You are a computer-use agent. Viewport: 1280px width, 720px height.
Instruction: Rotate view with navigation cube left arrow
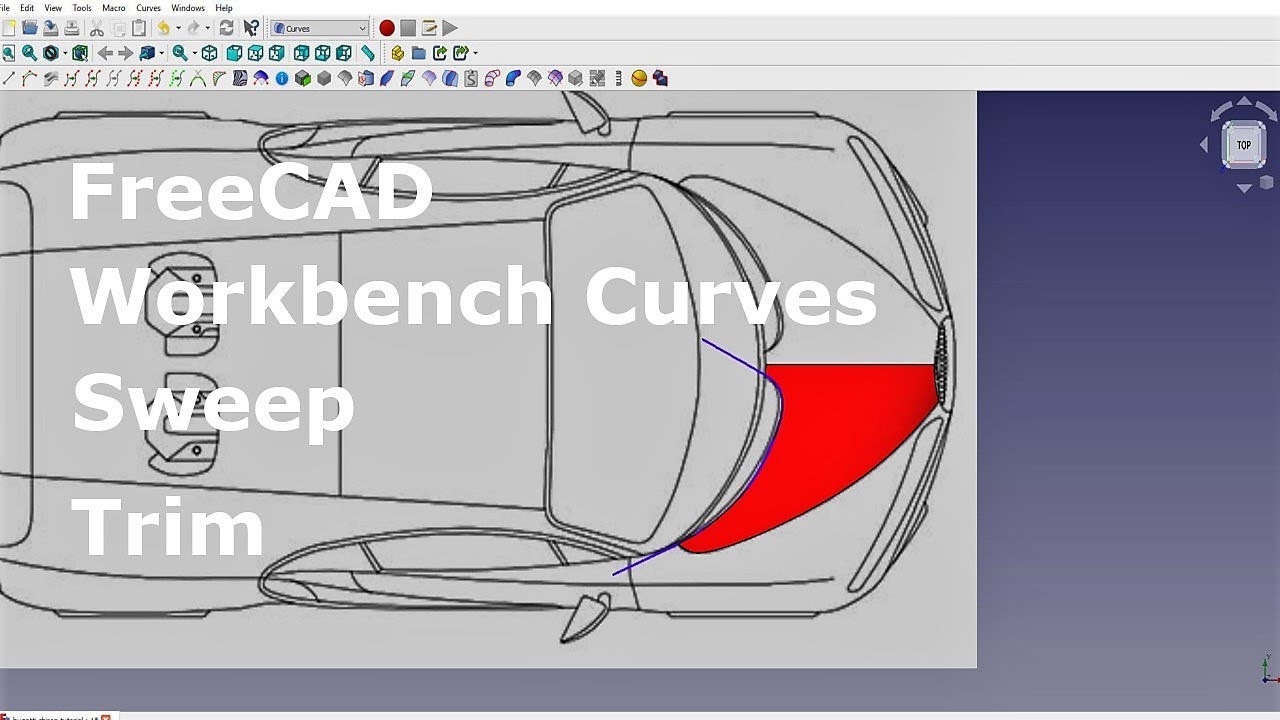coord(1204,145)
